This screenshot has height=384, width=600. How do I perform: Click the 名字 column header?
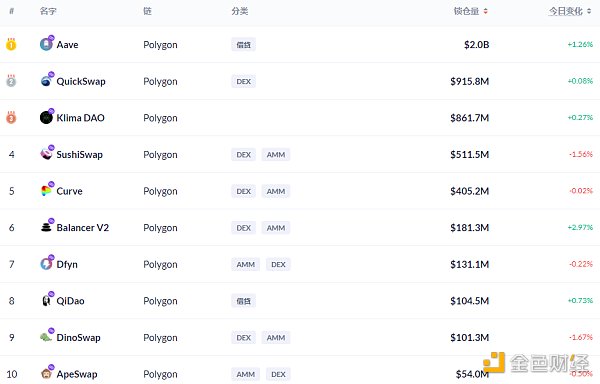point(48,11)
